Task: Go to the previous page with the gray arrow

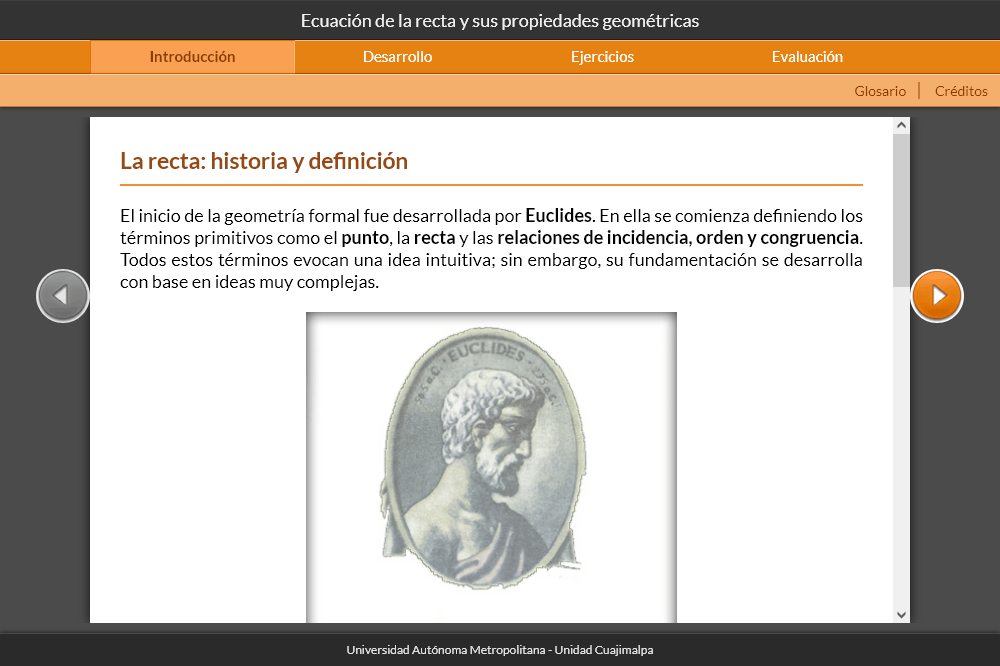Action: click(x=62, y=296)
